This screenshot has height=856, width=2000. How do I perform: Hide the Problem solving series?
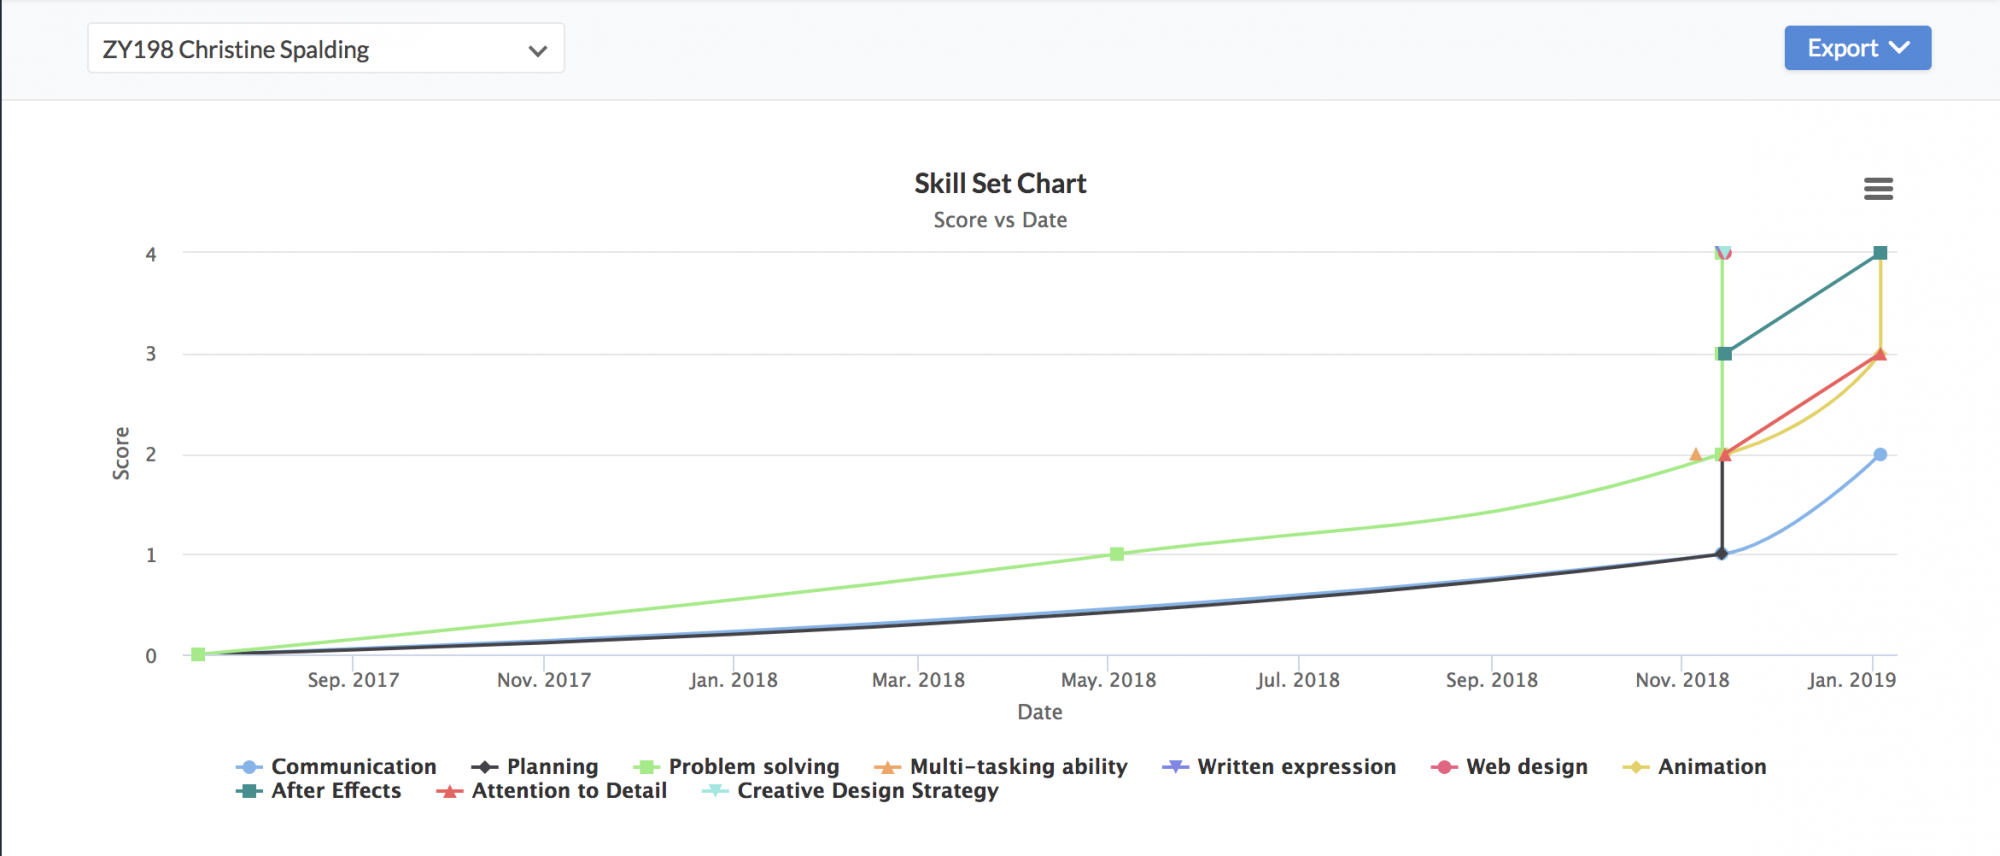(x=753, y=767)
